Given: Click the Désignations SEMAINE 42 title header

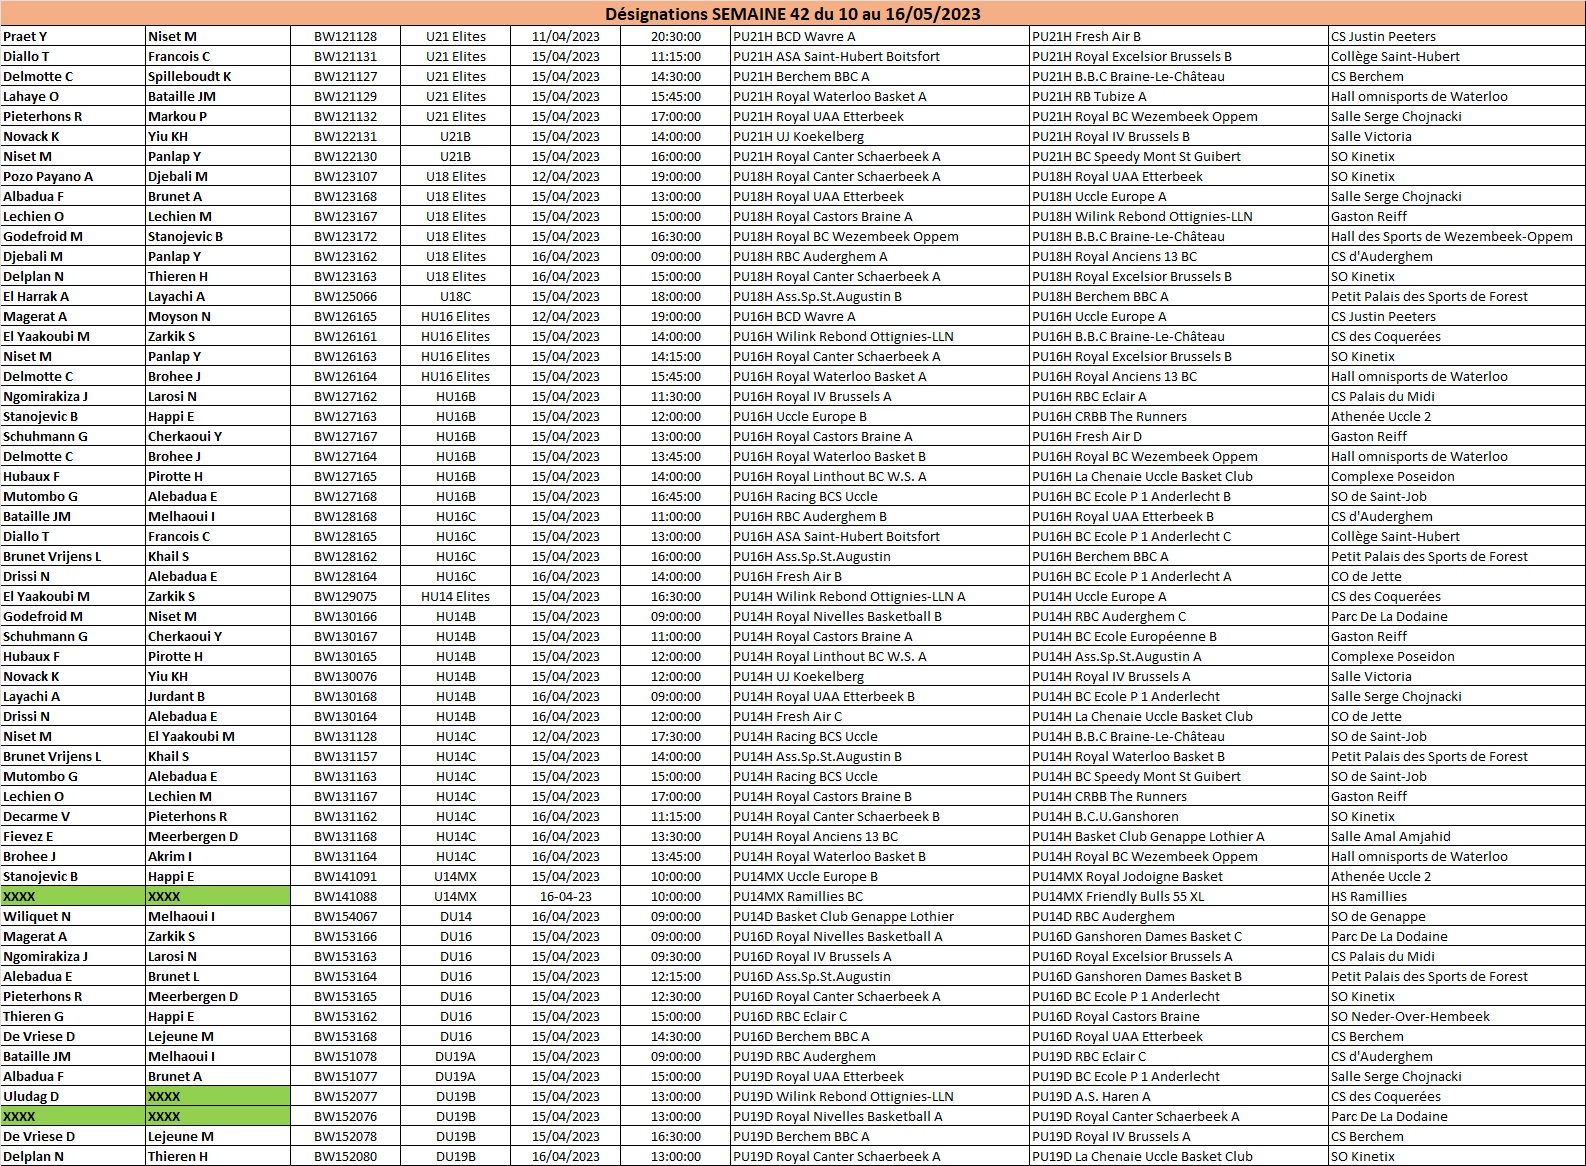Looking at the screenshot, I should (x=792, y=14).
